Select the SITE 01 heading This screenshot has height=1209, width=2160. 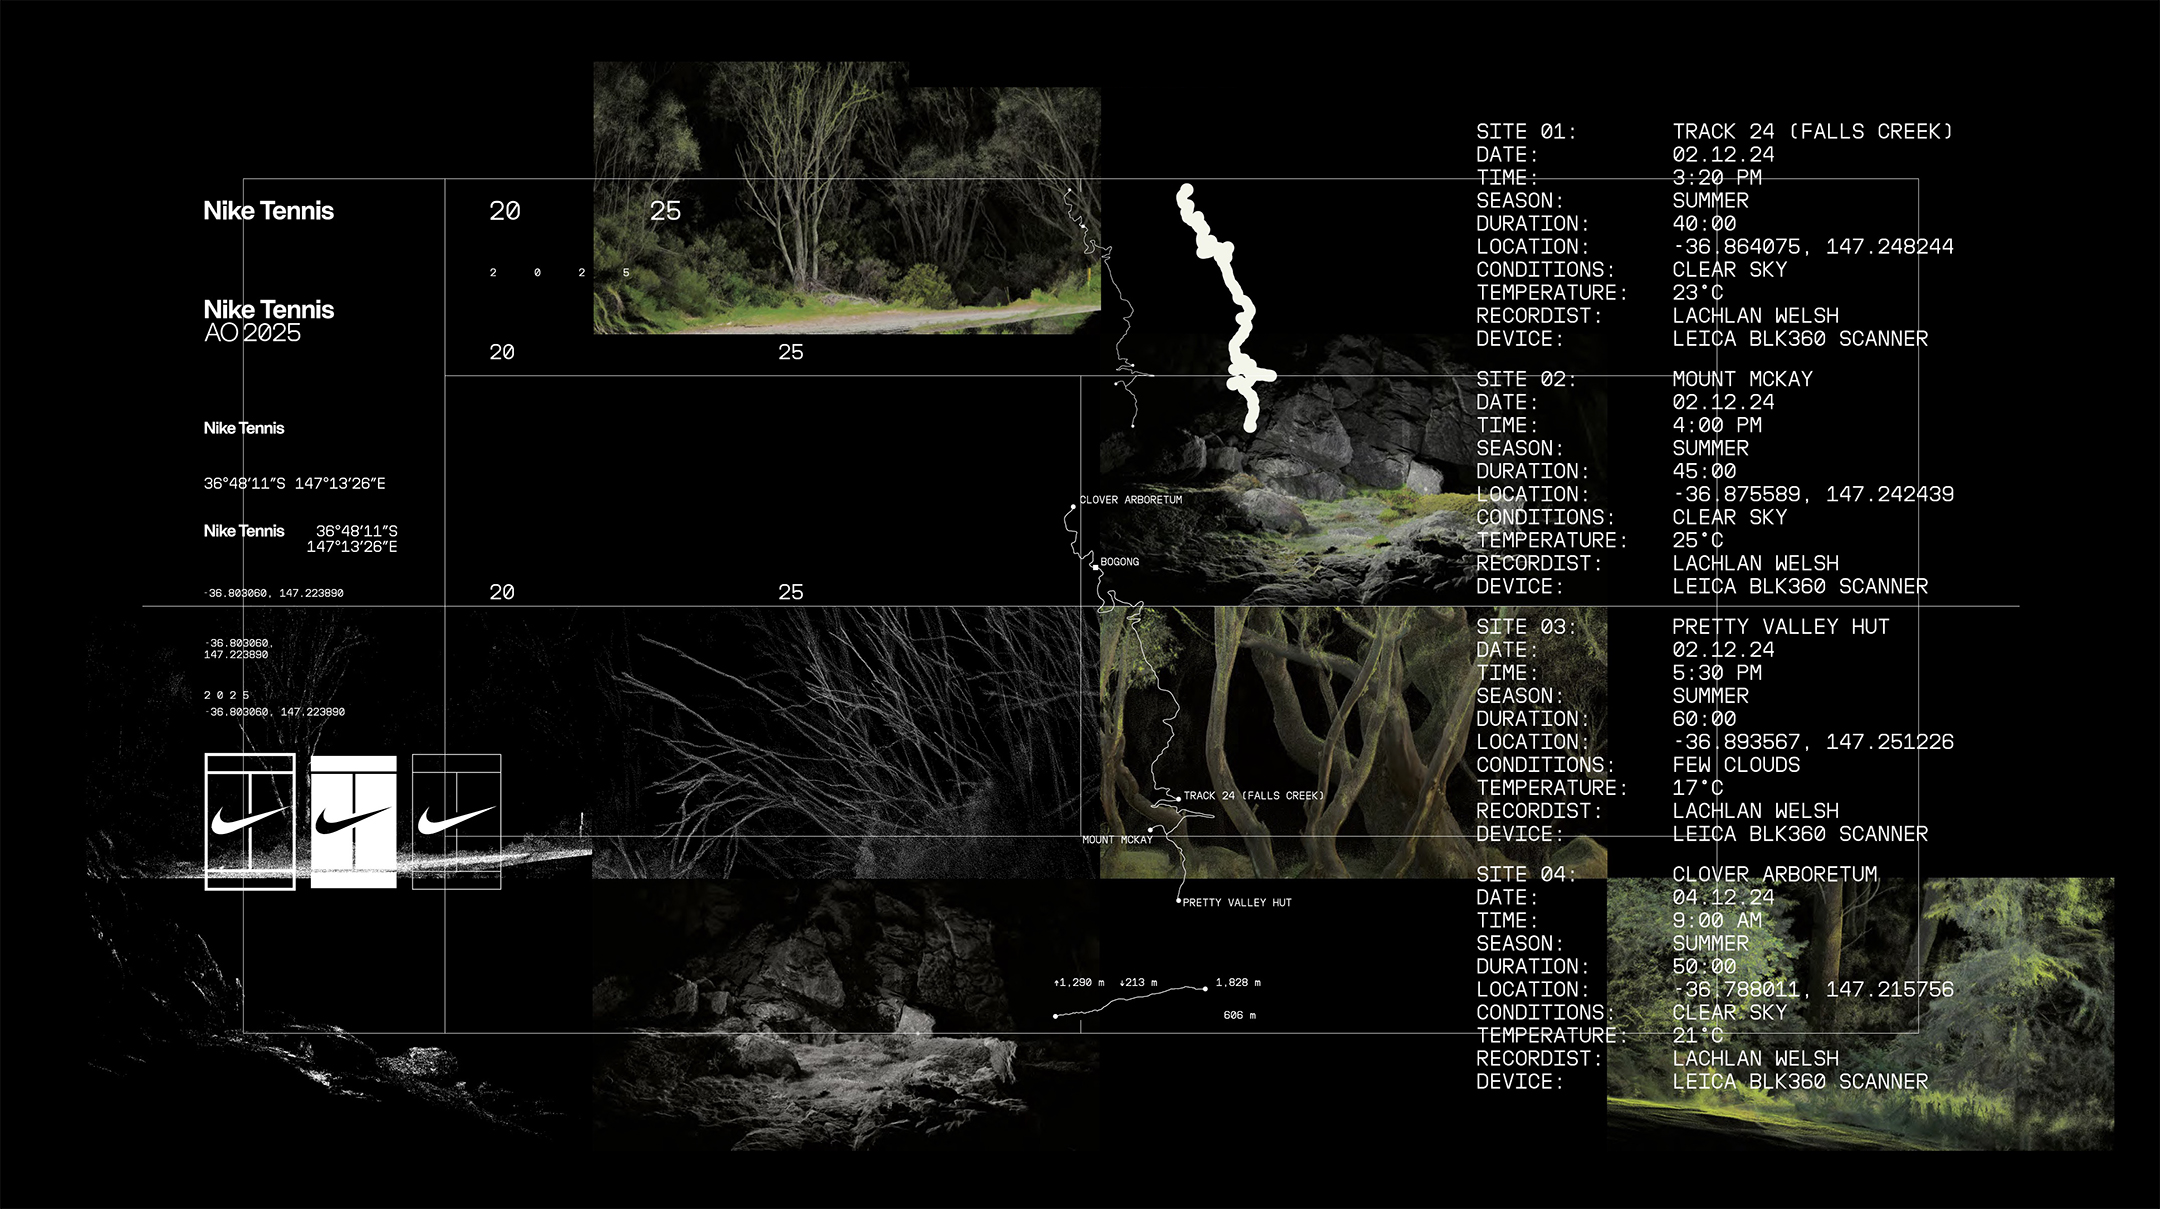1525,132
